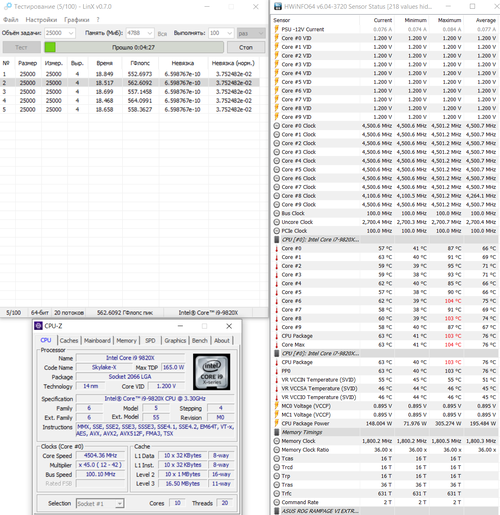500x515 pixels.
Task: Click the clock icon beside PCIe Clock
Action: click(276, 231)
